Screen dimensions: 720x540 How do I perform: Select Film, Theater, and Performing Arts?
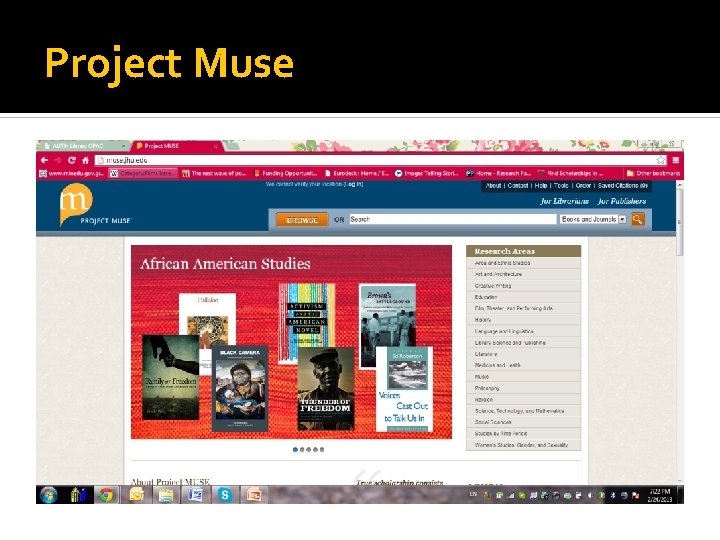pos(523,308)
